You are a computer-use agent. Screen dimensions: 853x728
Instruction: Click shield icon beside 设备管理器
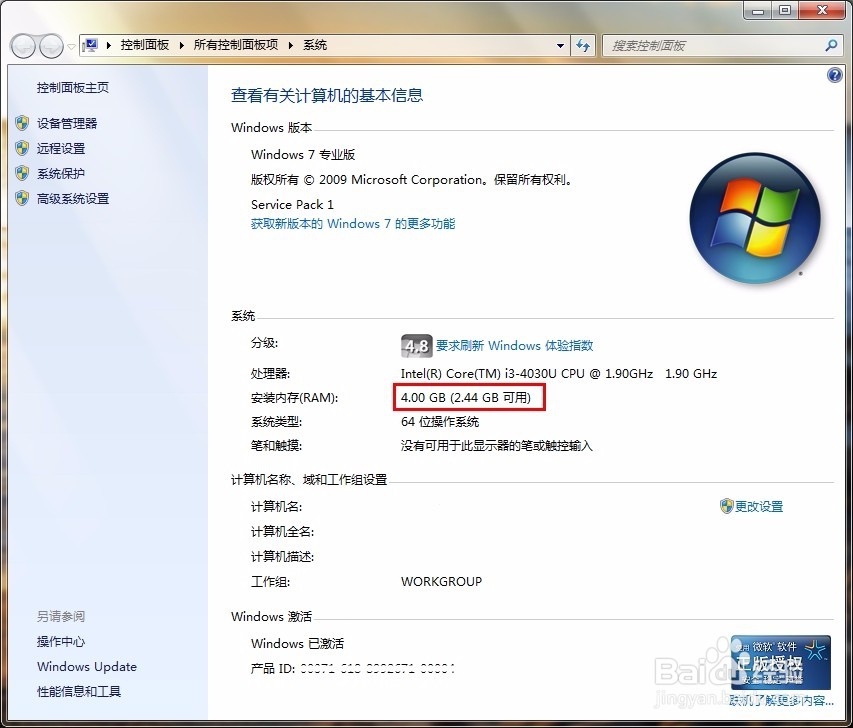coord(22,124)
